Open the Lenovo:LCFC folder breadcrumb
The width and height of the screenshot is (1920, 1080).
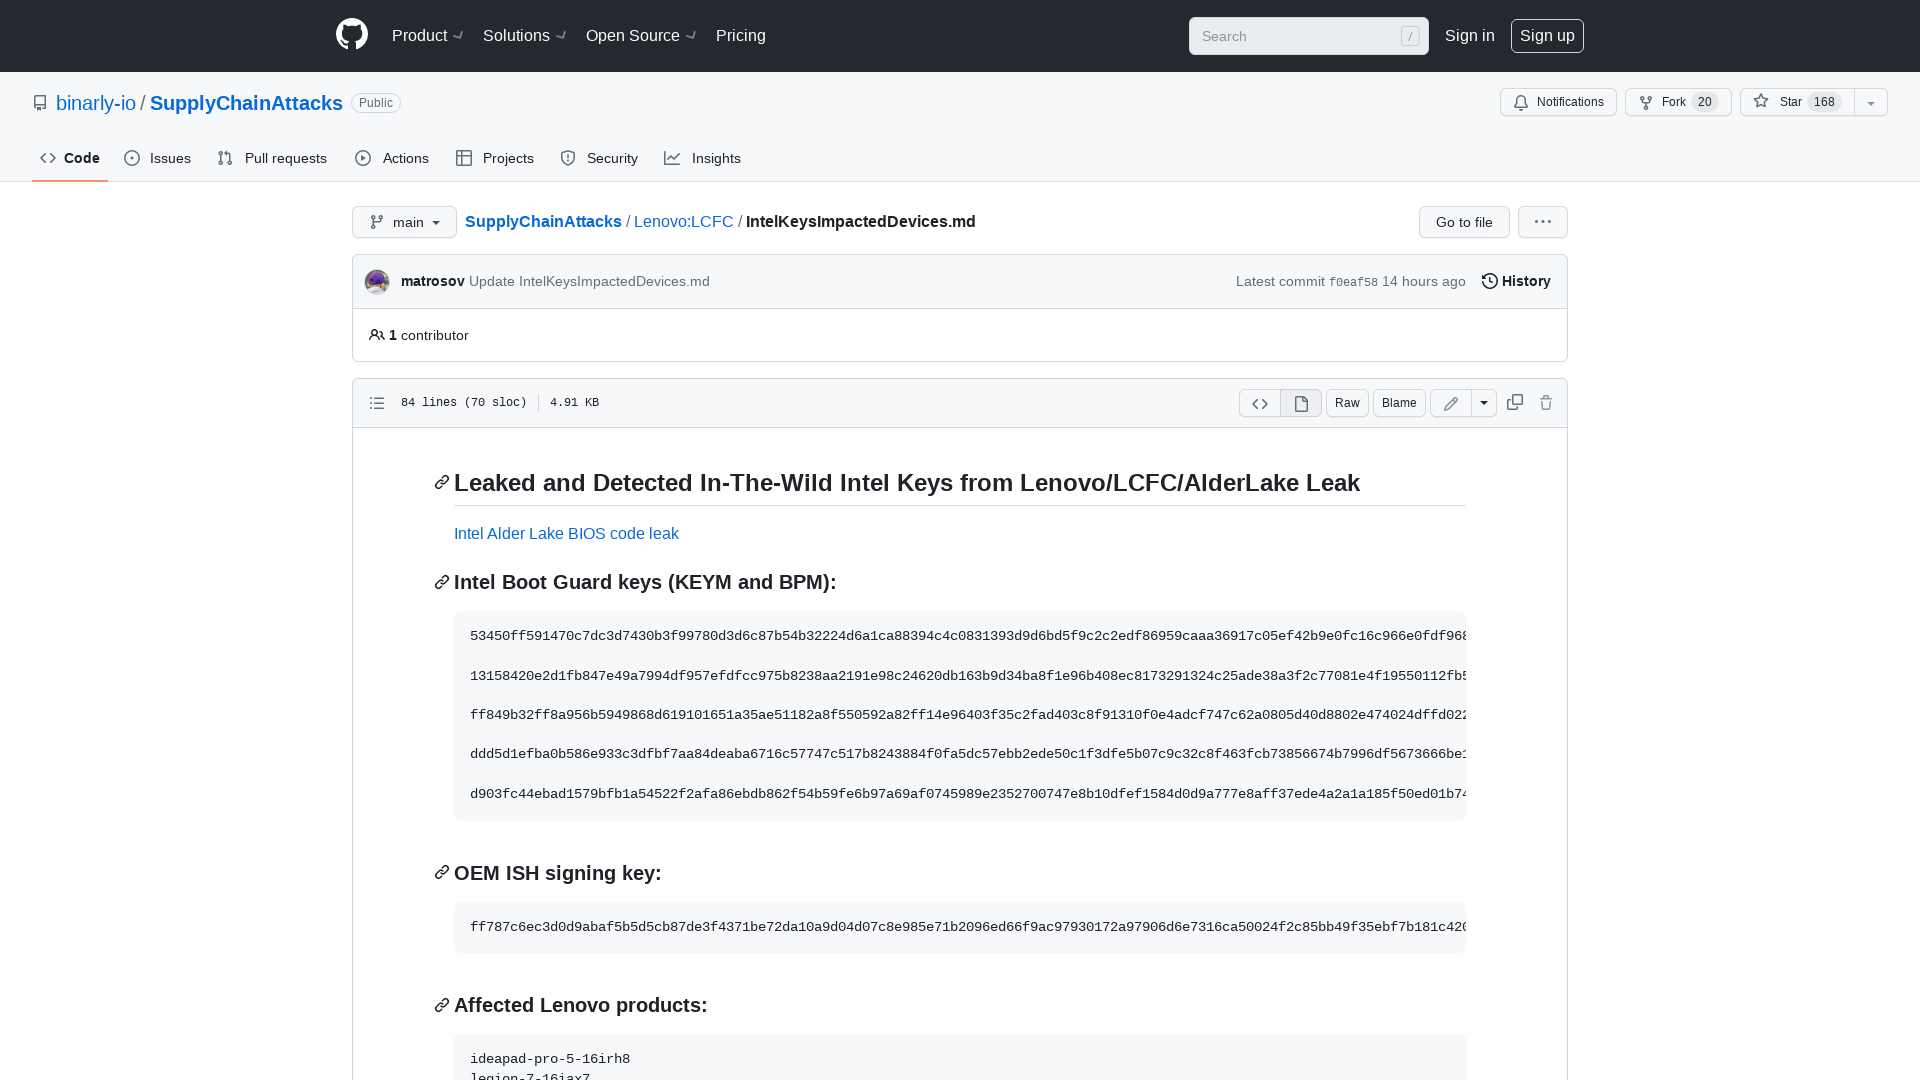[684, 222]
